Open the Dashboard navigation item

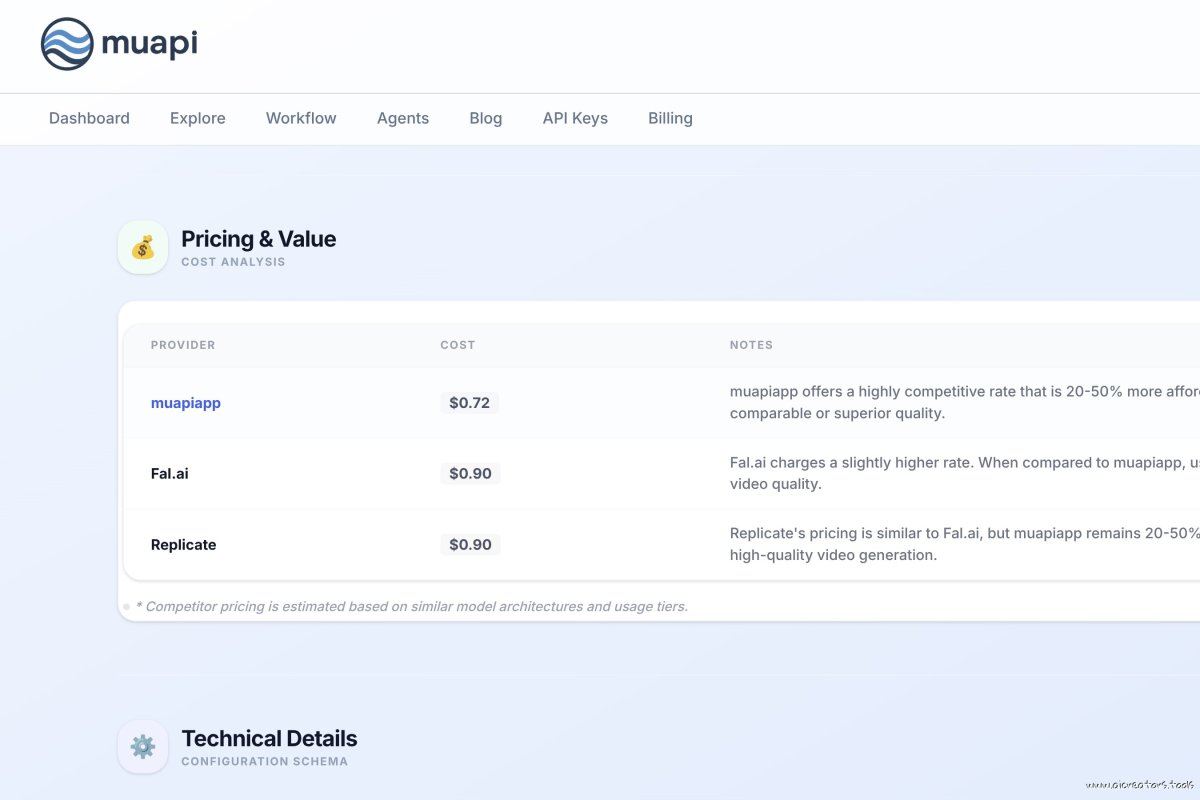coord(89,118)
